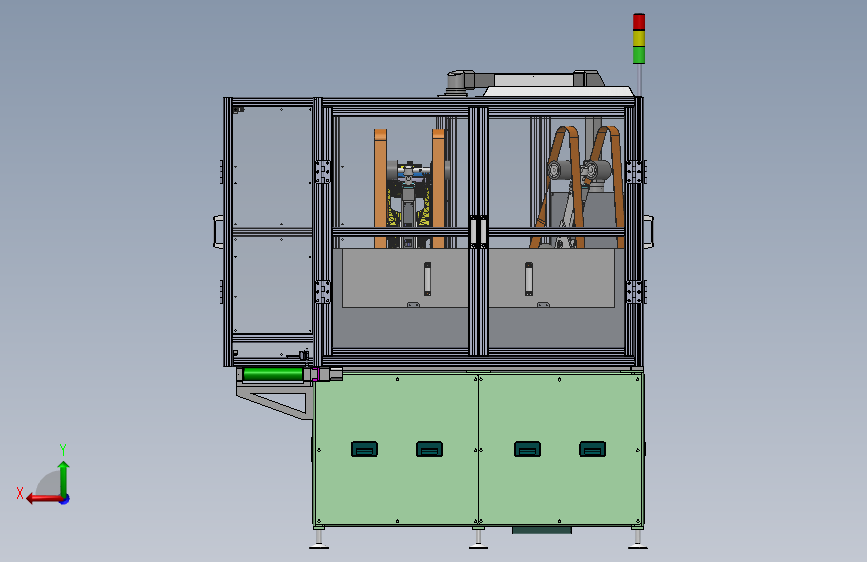The width and height of the screenshot is (867, 562).
Task: Select the vertical slot handle on left gray panel
Action: point(427,279)
